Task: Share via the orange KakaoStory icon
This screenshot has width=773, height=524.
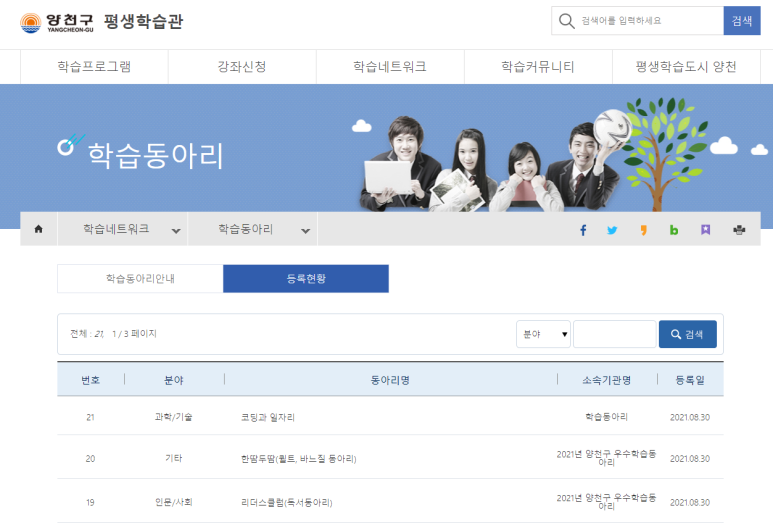Action: pyautogui.click(x=643, y=230)
